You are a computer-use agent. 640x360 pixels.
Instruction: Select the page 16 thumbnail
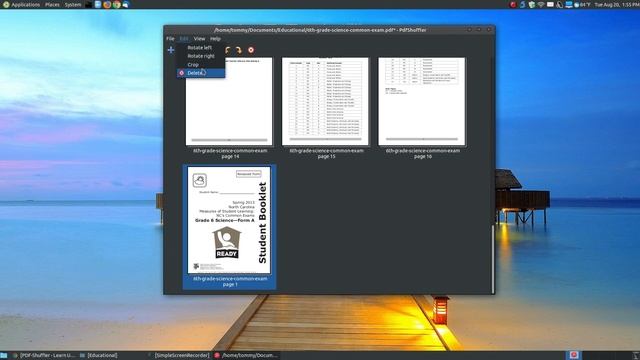pos(422,101)
